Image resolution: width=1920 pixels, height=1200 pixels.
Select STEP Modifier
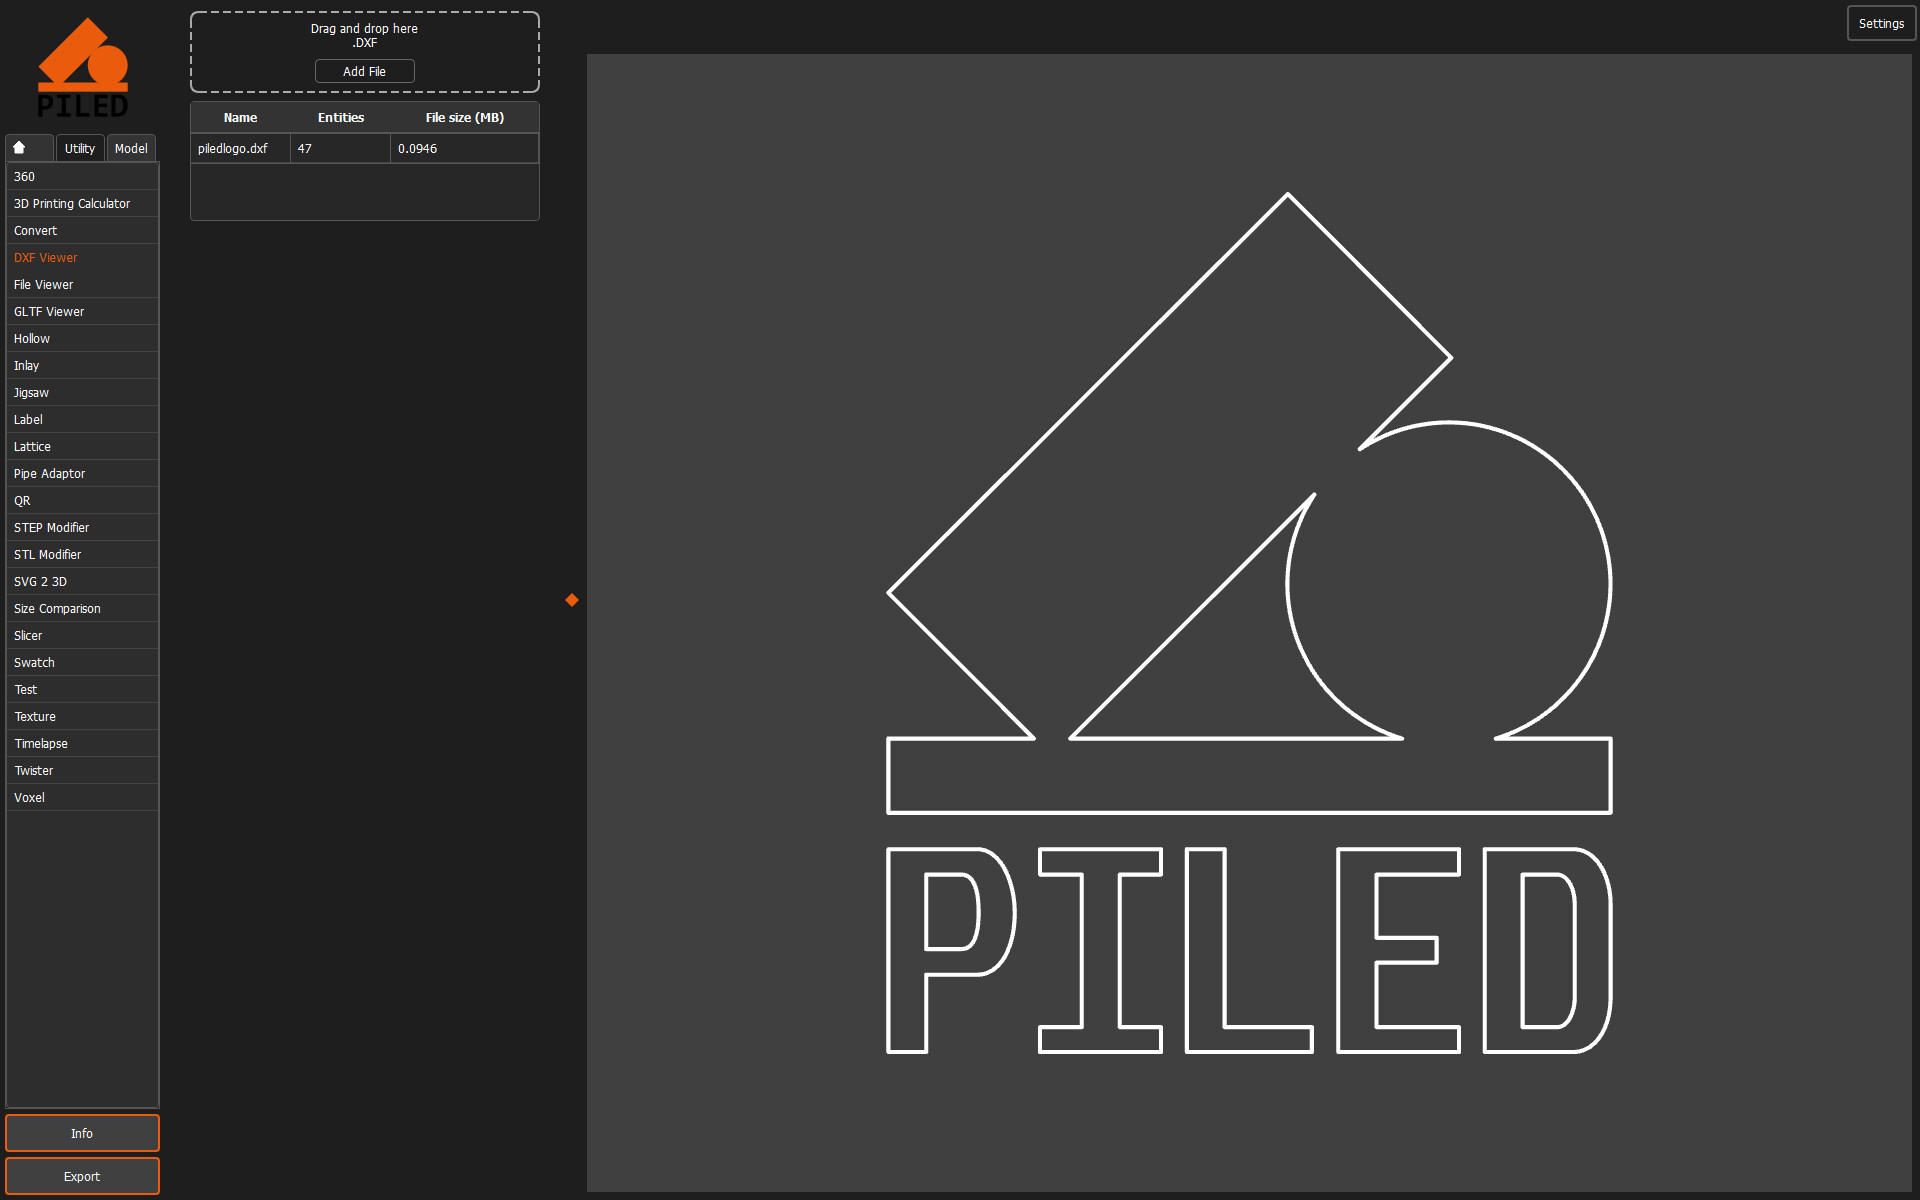click(82, 527)
